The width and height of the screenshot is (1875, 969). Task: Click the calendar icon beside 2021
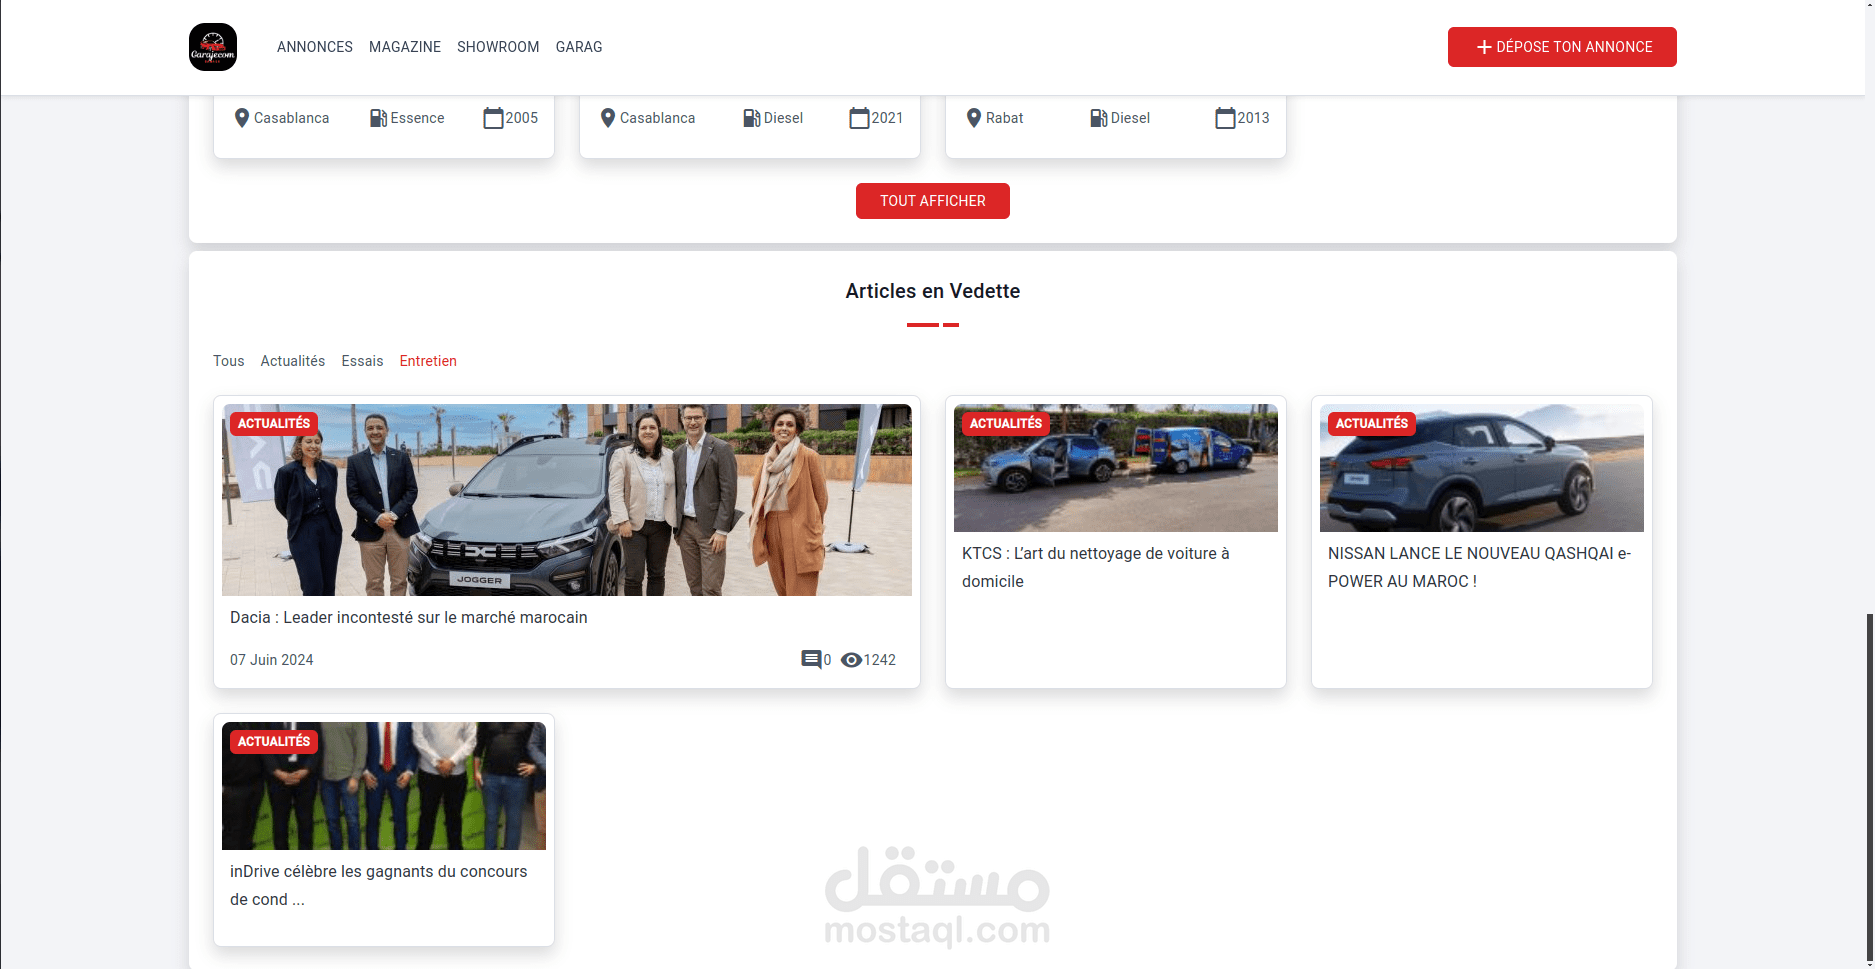click(x=859, y=118)
